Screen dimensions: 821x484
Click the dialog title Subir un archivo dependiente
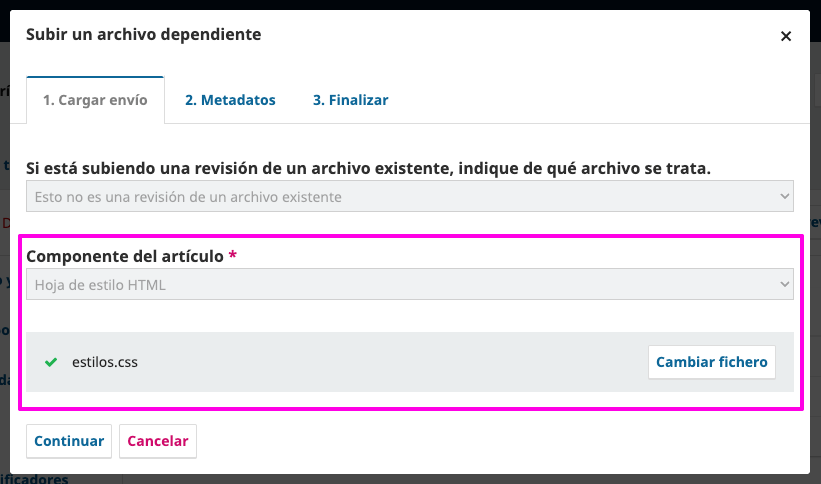click(143, 35)
